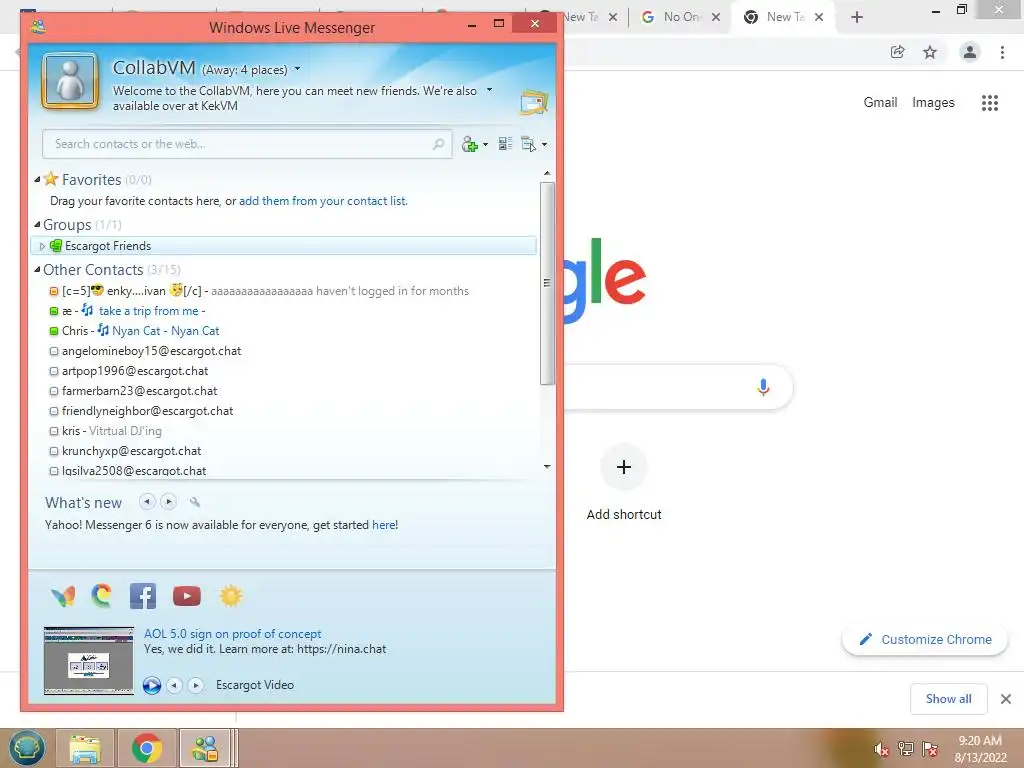Click the voice search microphone icon
Image resolution: width=1024 pixels, height=768 pixels.
click(763, 387)
